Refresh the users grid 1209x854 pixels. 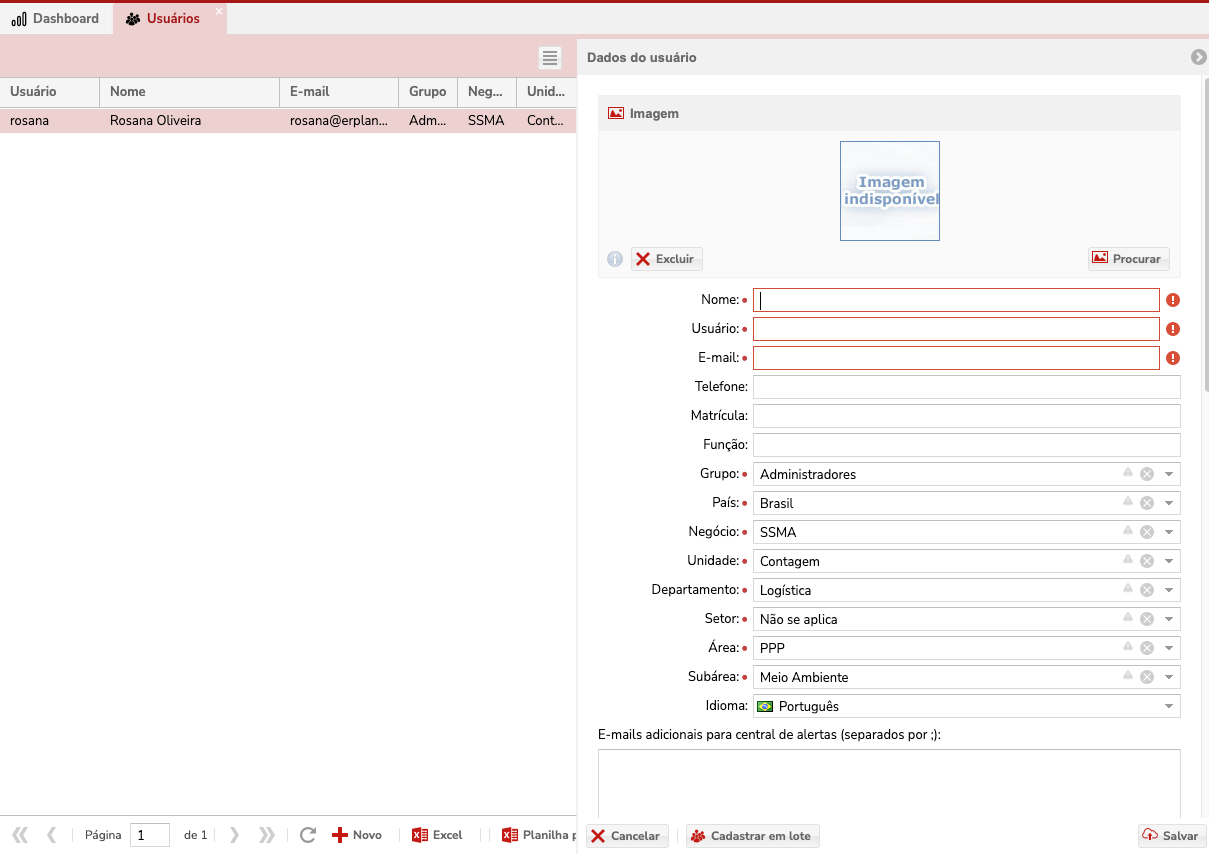tap(308, 835)
